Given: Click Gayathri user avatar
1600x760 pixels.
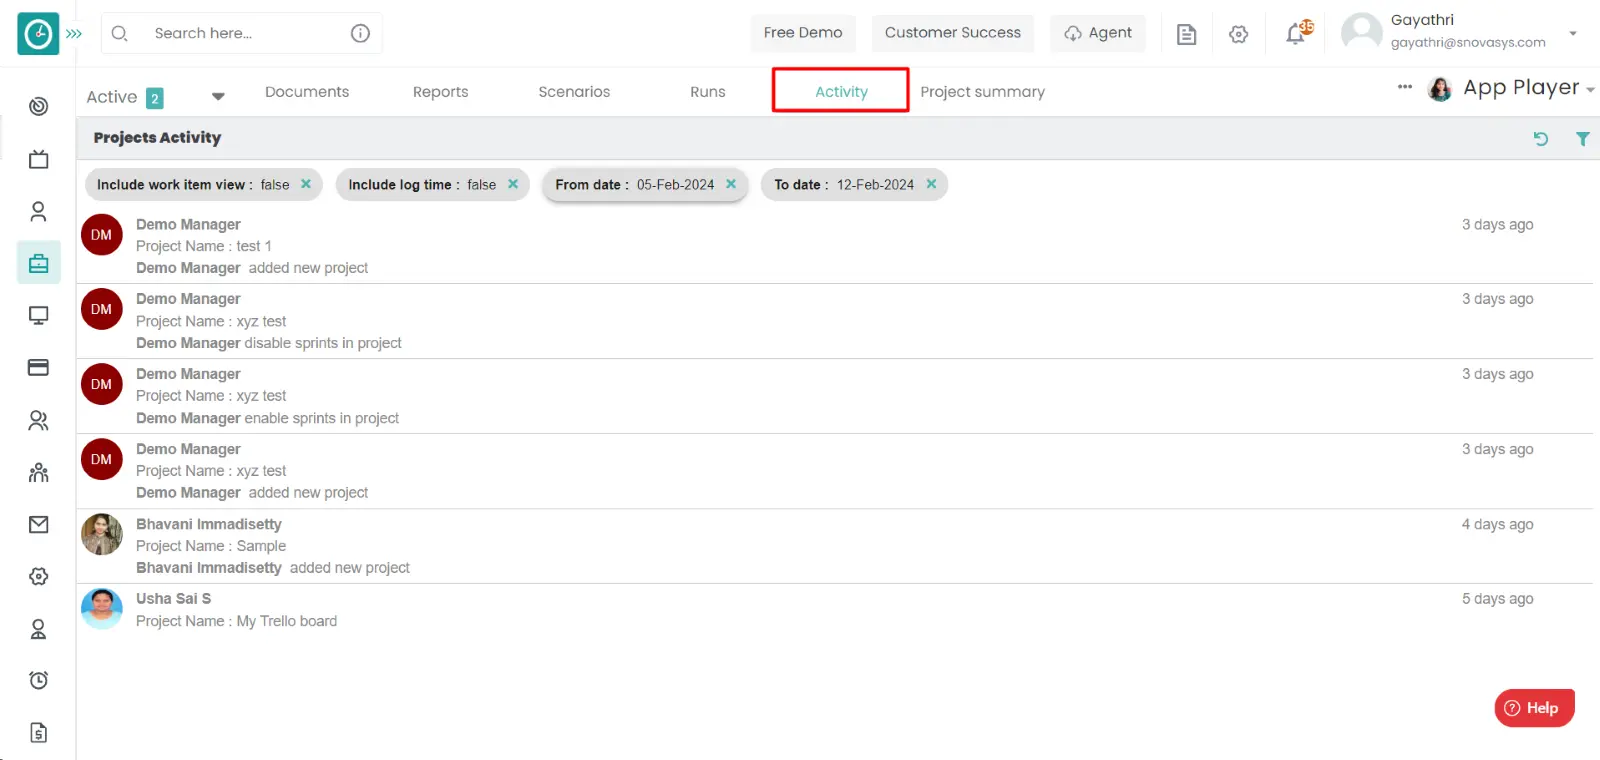Looking at the screenshot, I should pyautogui.click(x=1361, y=32).
